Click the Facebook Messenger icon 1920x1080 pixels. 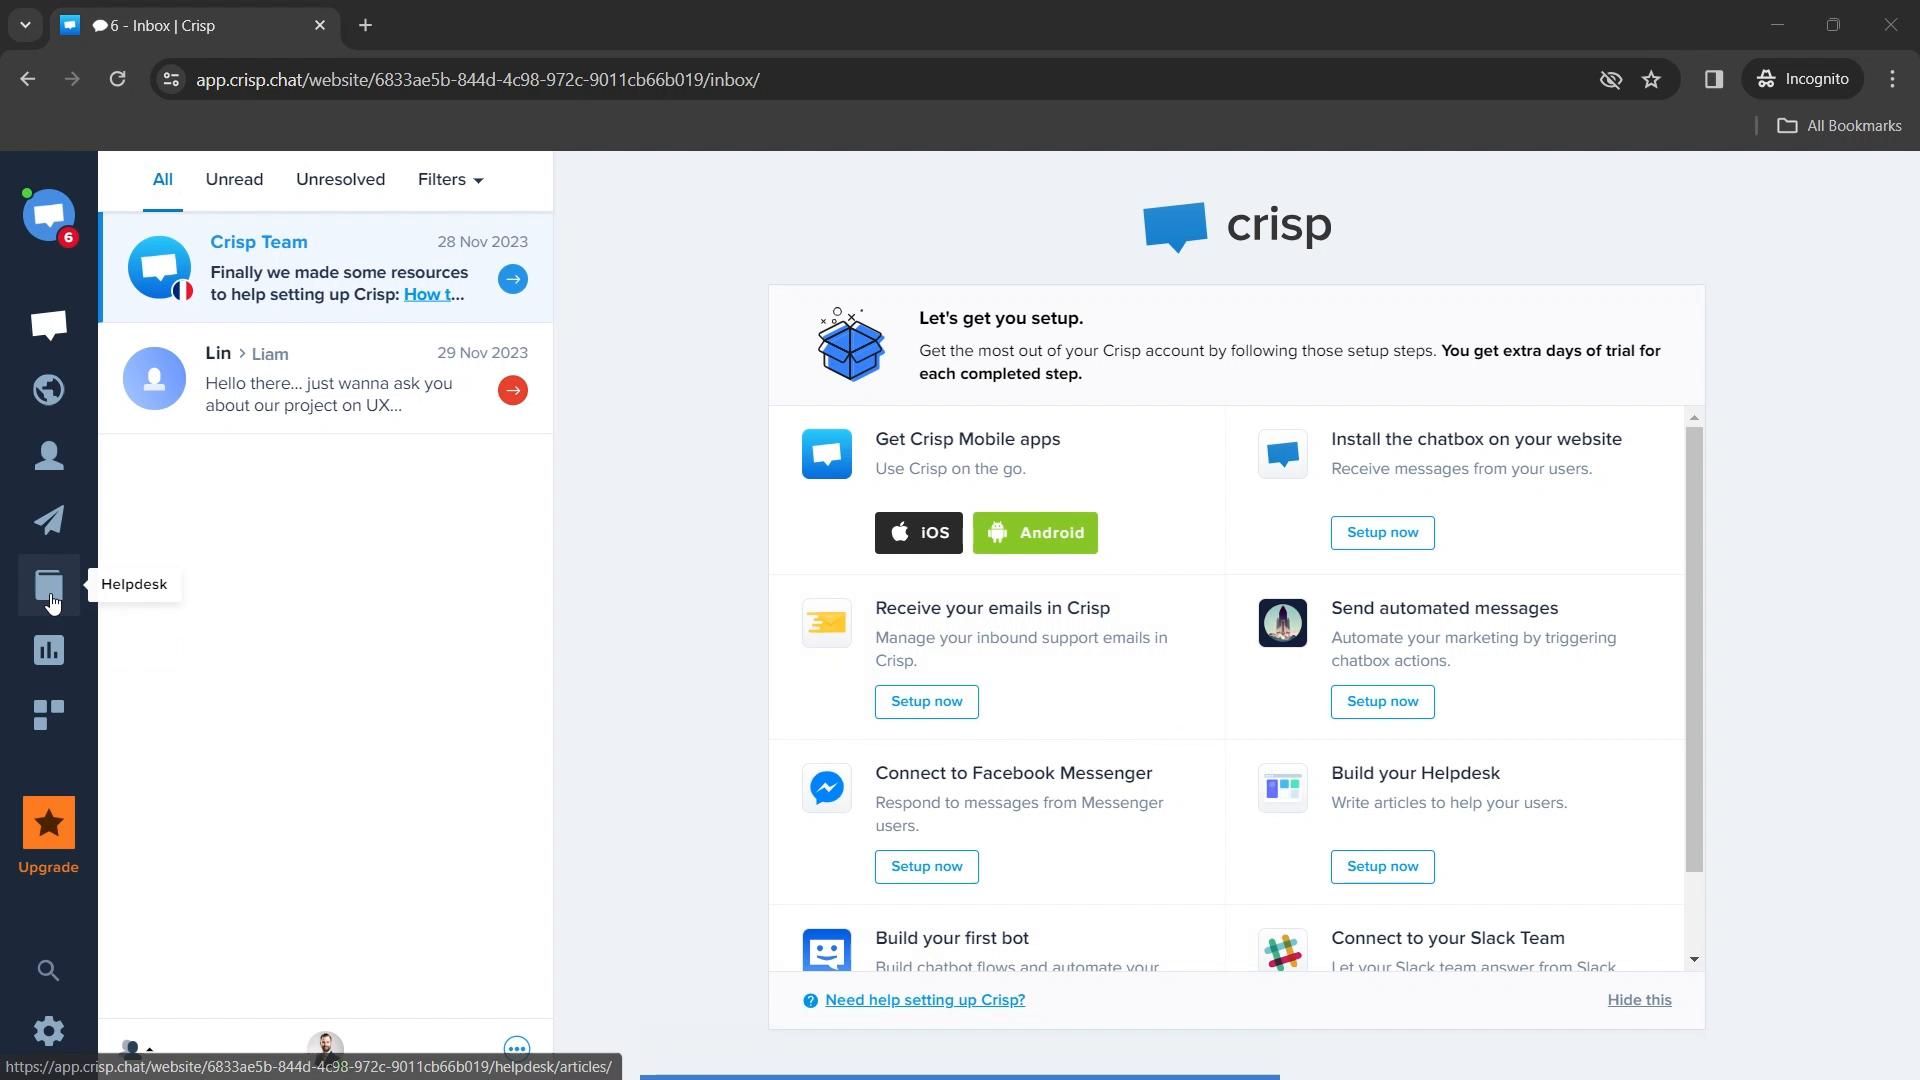(827, 788)
